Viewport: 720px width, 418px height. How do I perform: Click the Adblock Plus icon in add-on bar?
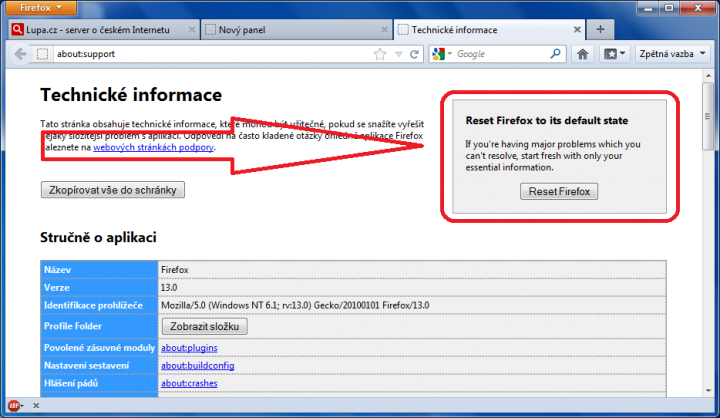(15, 406)
